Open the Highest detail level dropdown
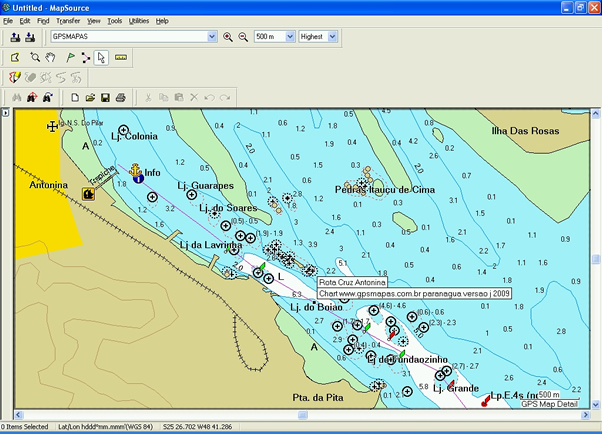Image resolution: width=602 pixels, height=434 pixels. pos(332,37)
